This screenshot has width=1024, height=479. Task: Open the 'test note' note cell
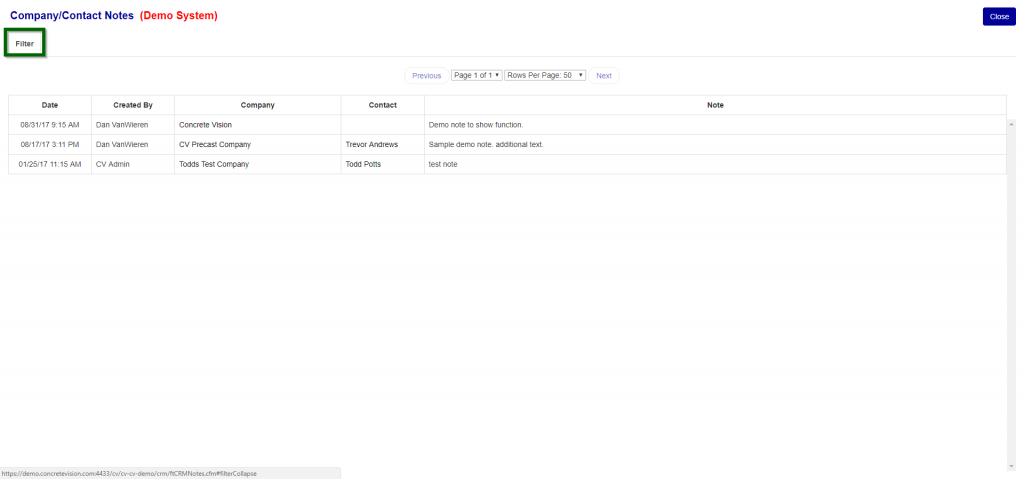tap(715, 165)
